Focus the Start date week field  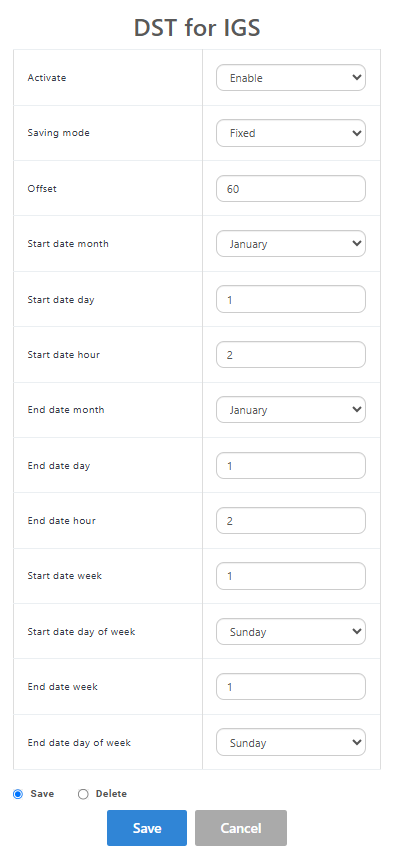tap(291, 576)
